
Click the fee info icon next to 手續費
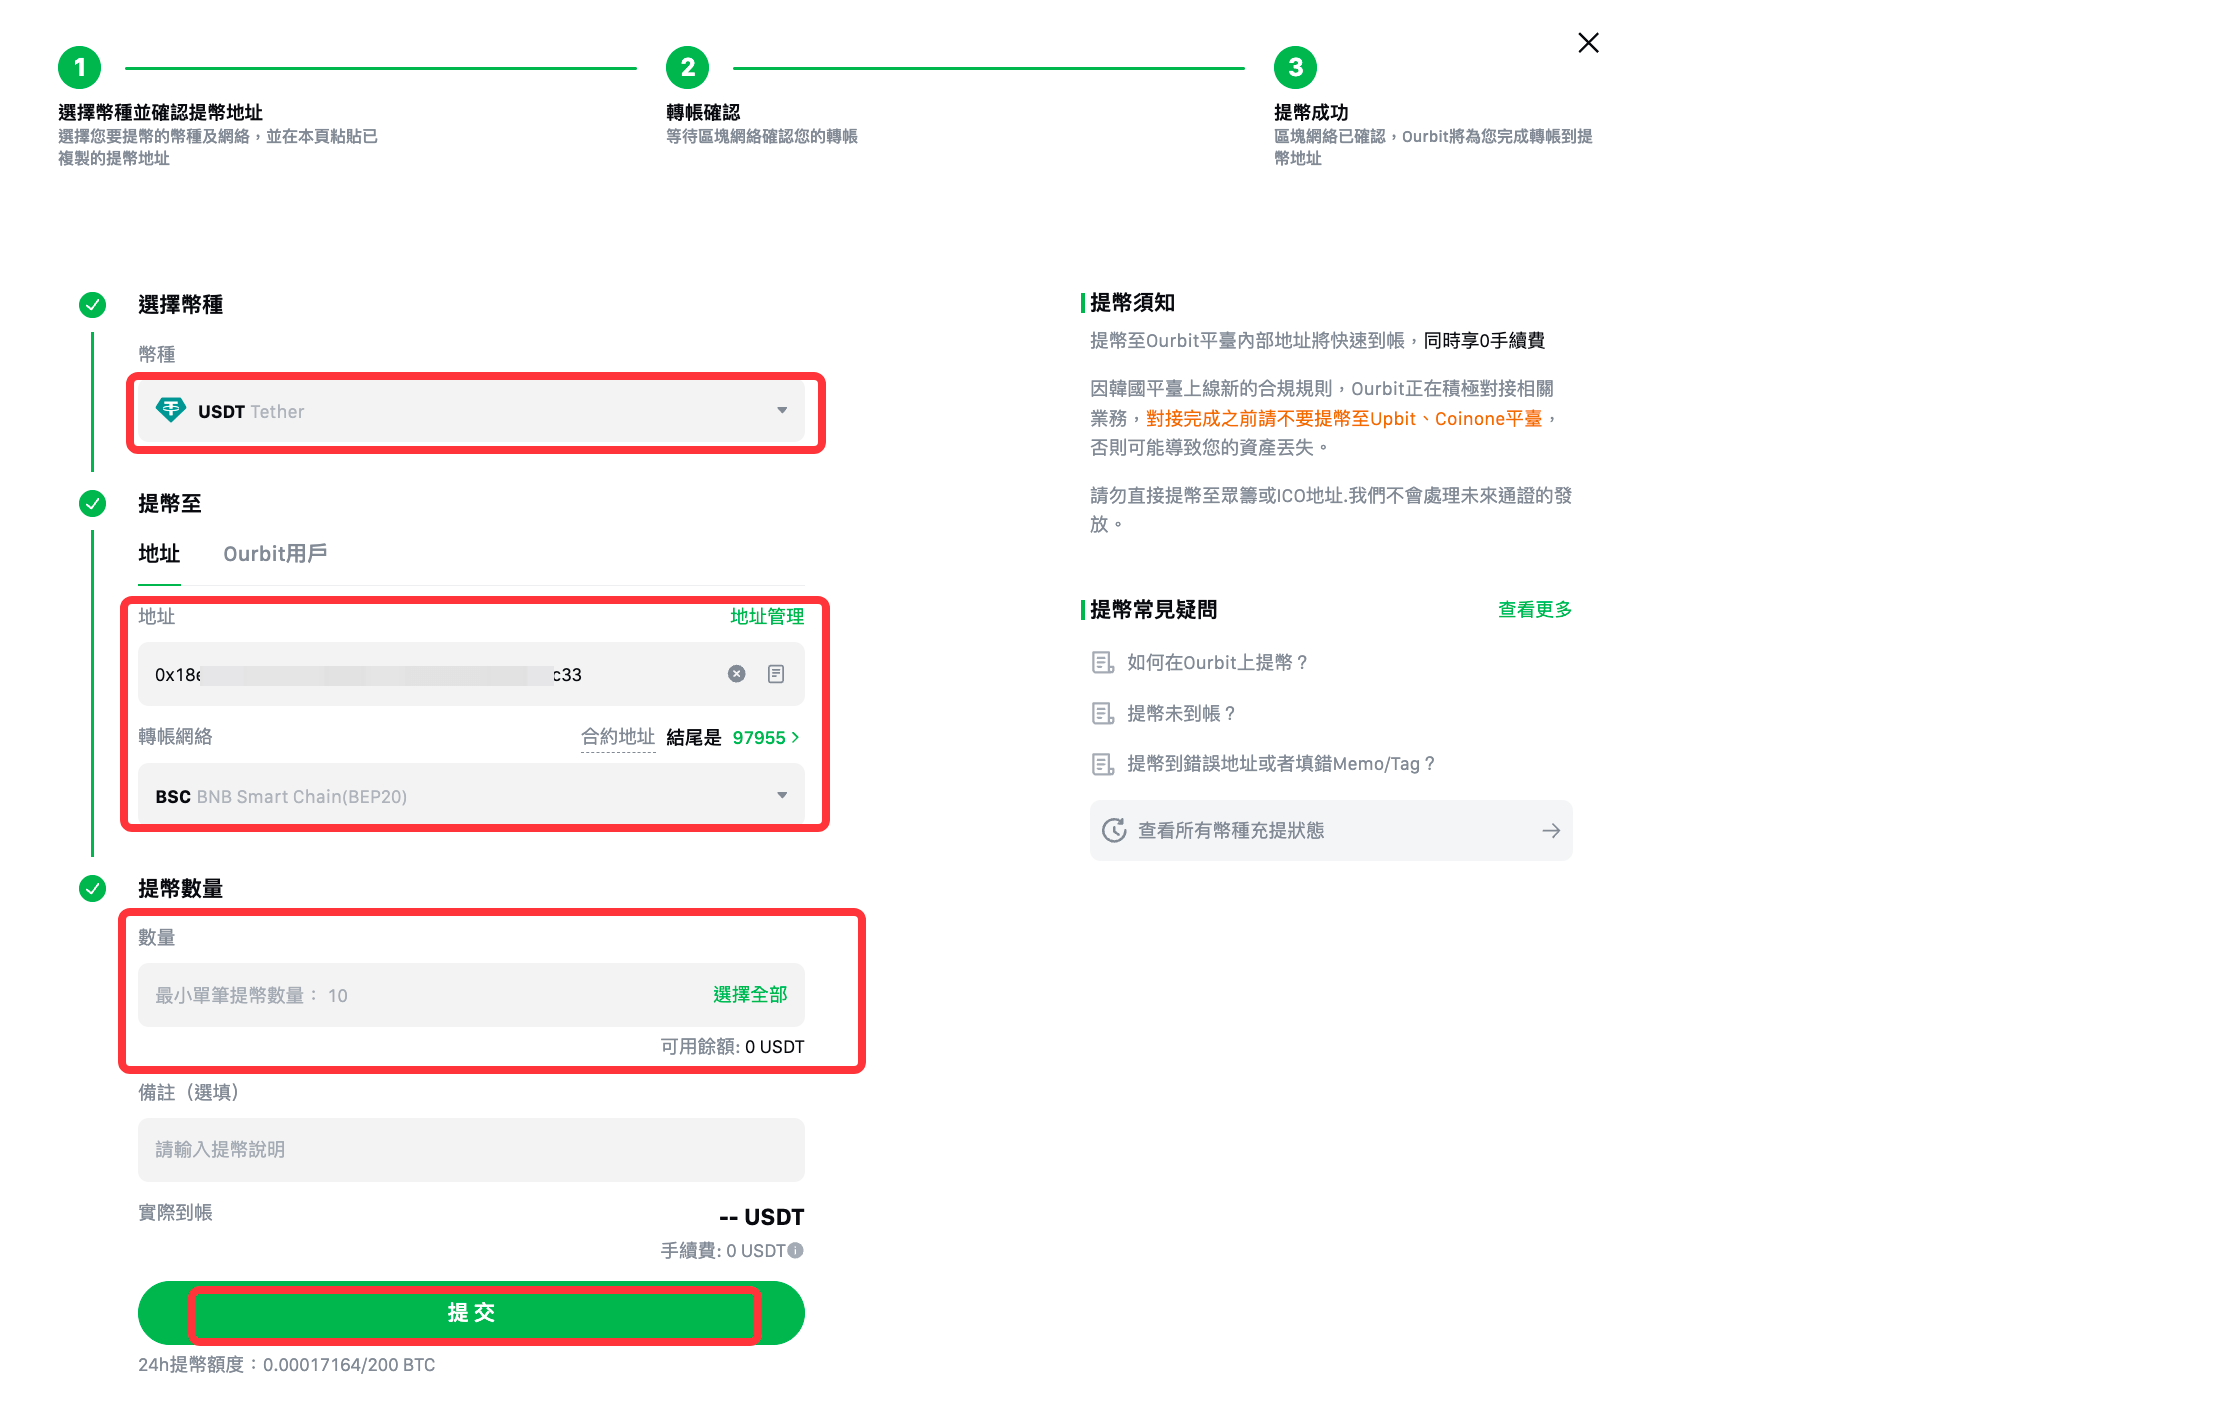[796, 1250]
